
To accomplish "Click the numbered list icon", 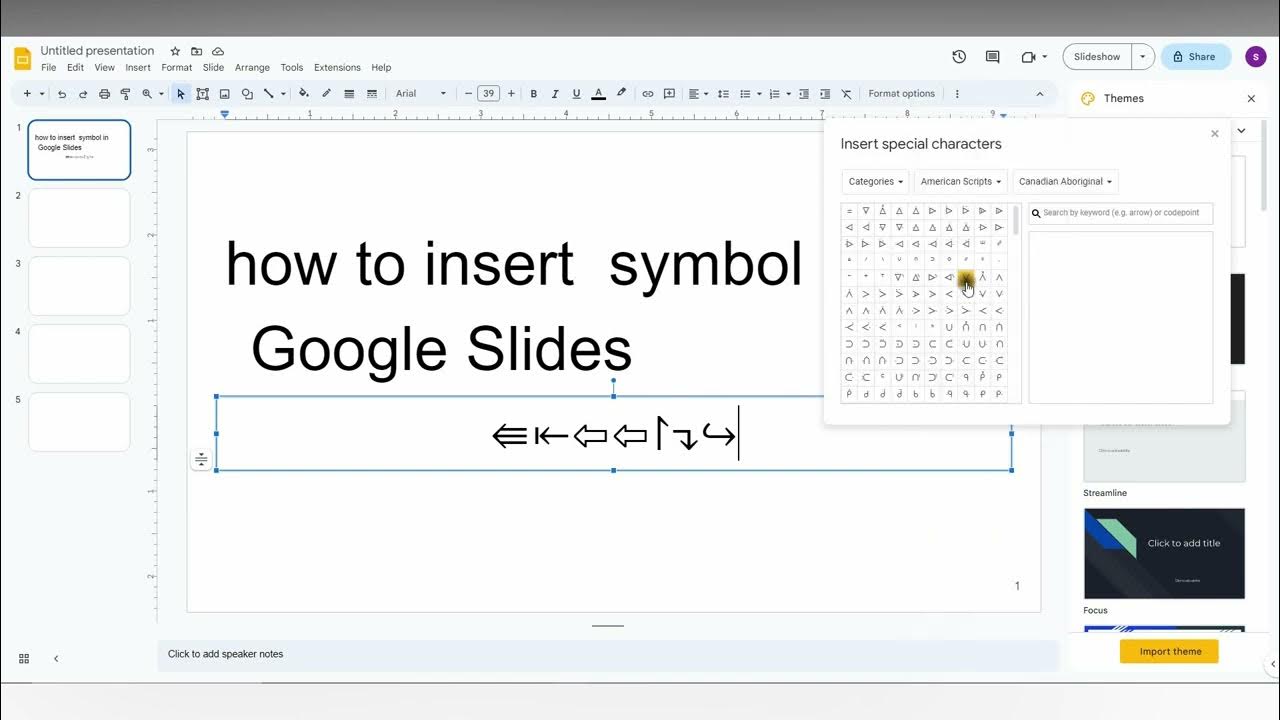I will click(774, 94).
